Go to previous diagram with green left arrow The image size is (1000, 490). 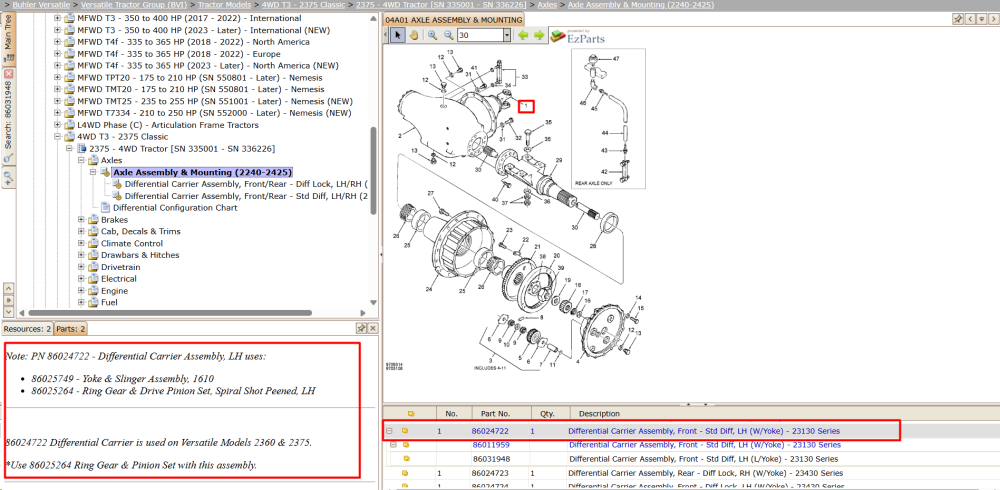point(524,35)
